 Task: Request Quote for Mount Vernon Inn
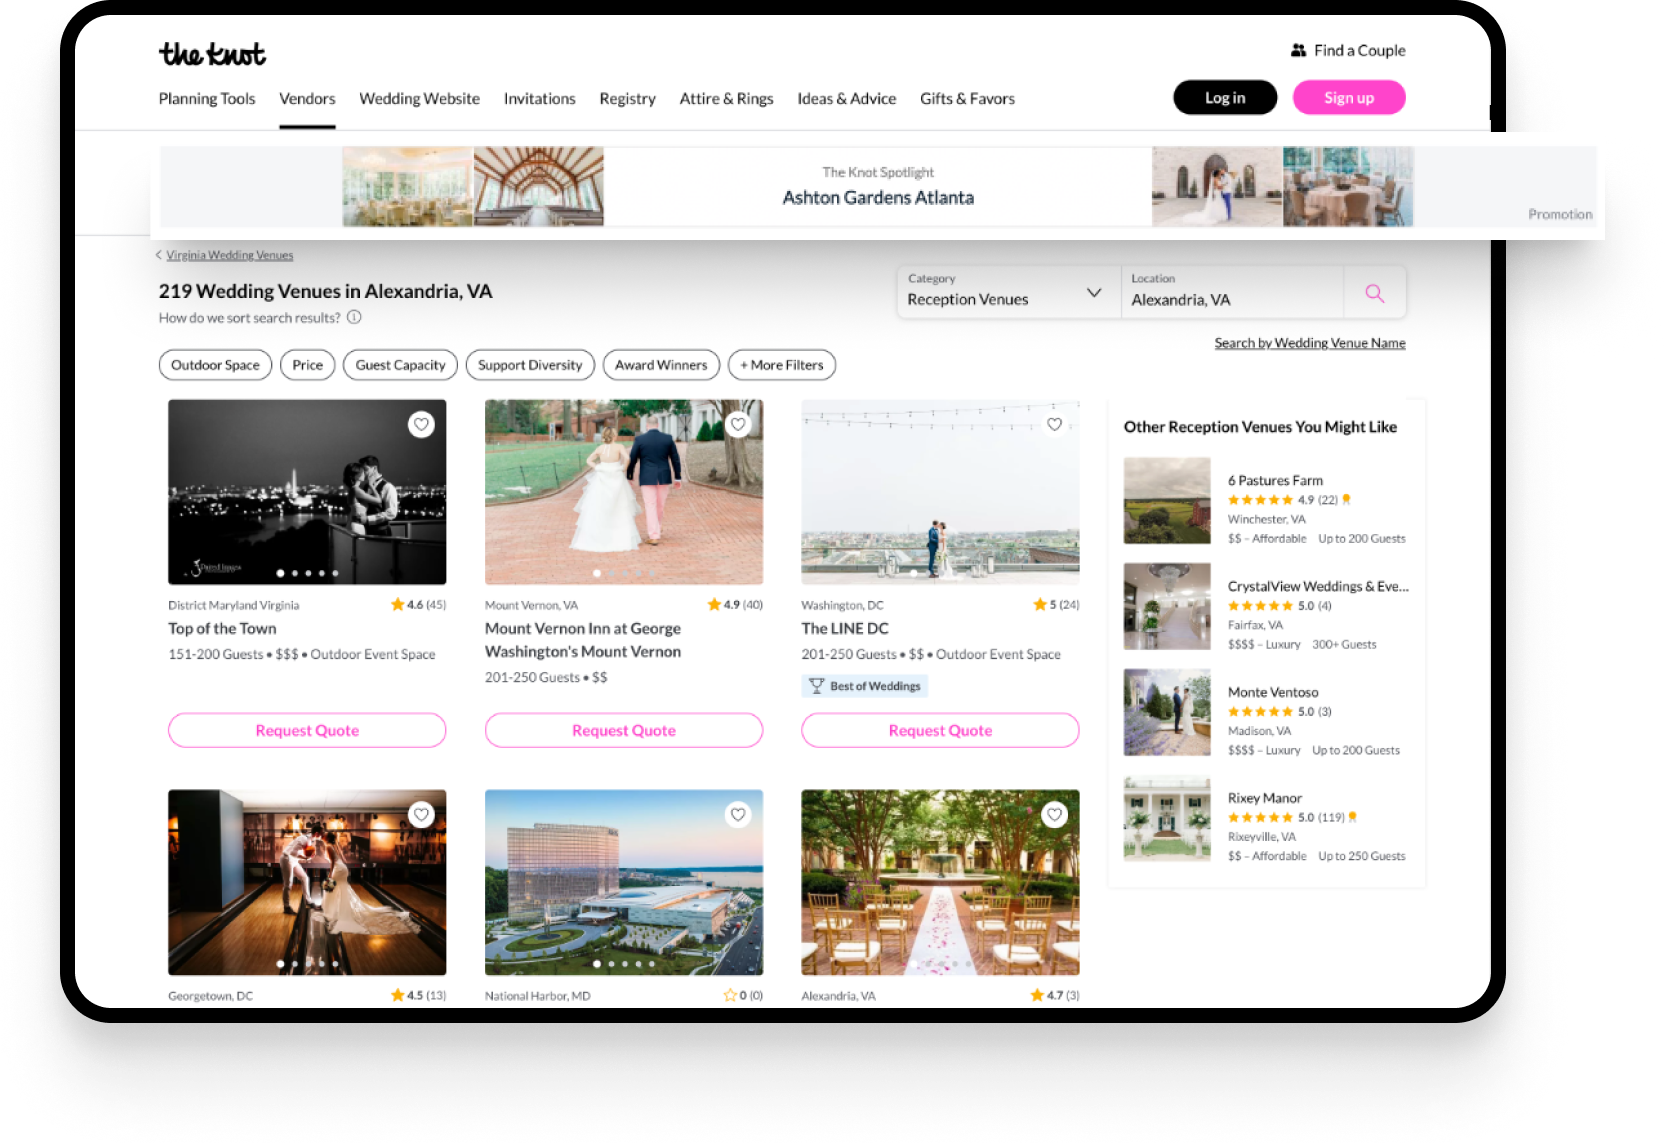click(624, 730)
